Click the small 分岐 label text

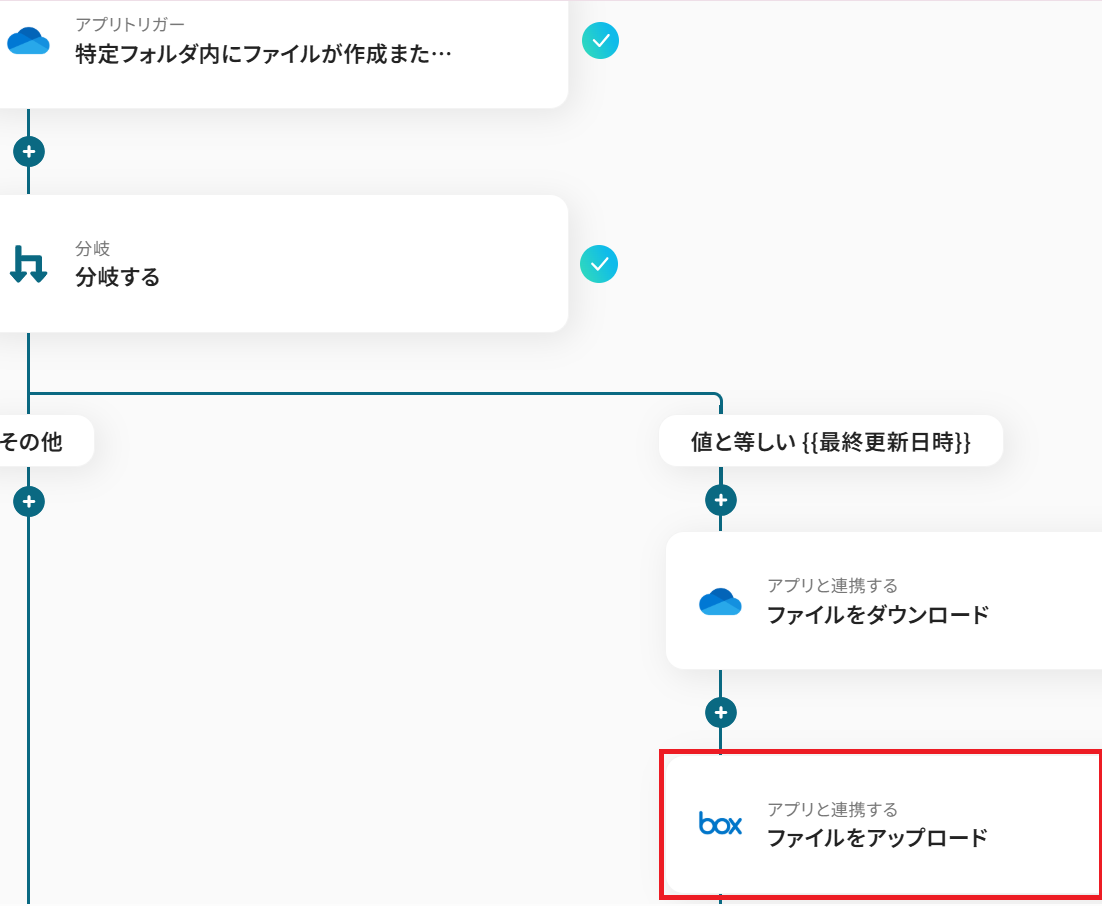pyautogui.click(x=92, y=249)
